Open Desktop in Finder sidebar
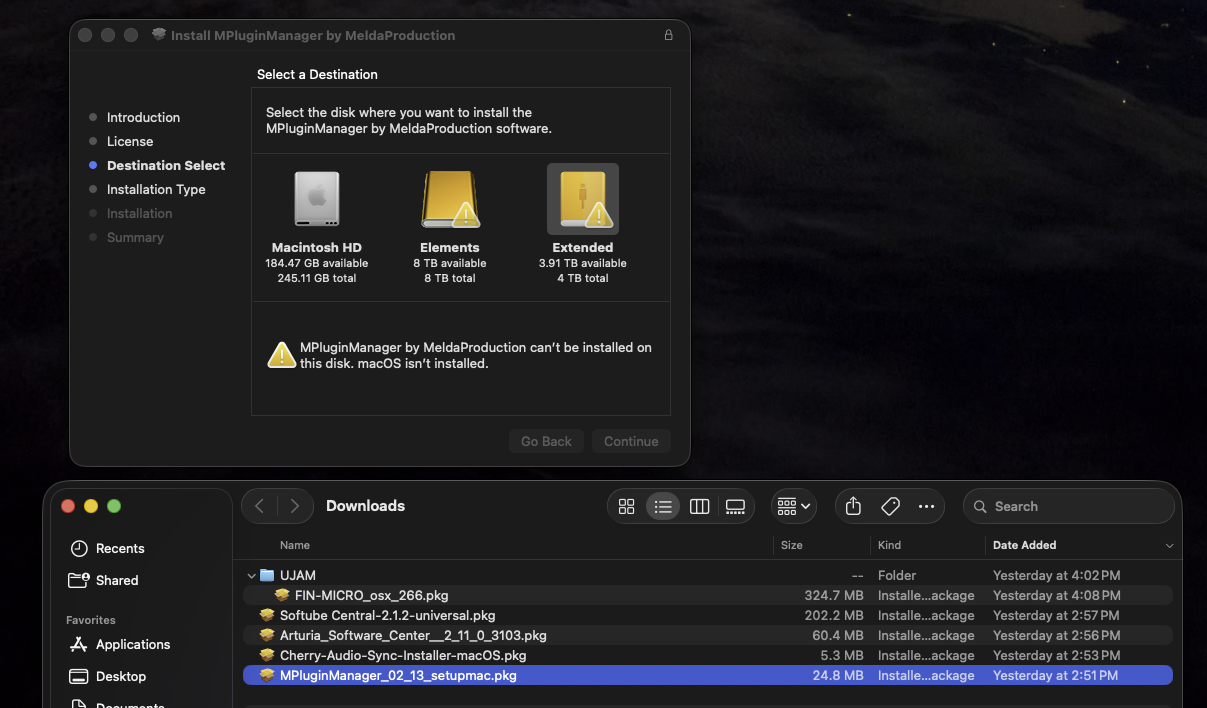 tap(121, 676)
